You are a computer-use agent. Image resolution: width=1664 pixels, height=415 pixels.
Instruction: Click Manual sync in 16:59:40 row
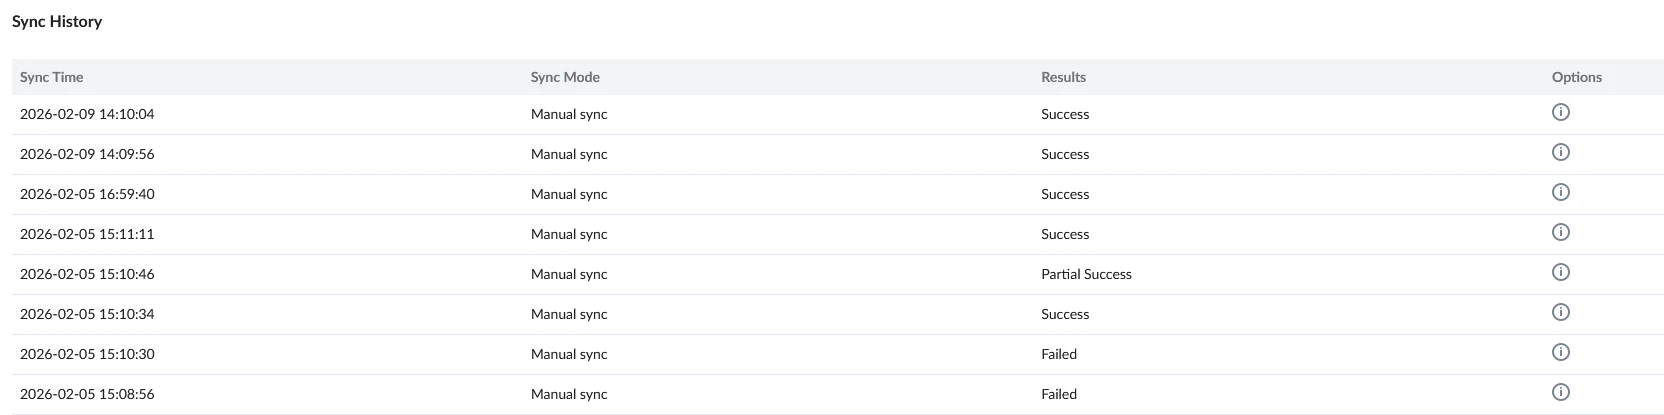569,194
